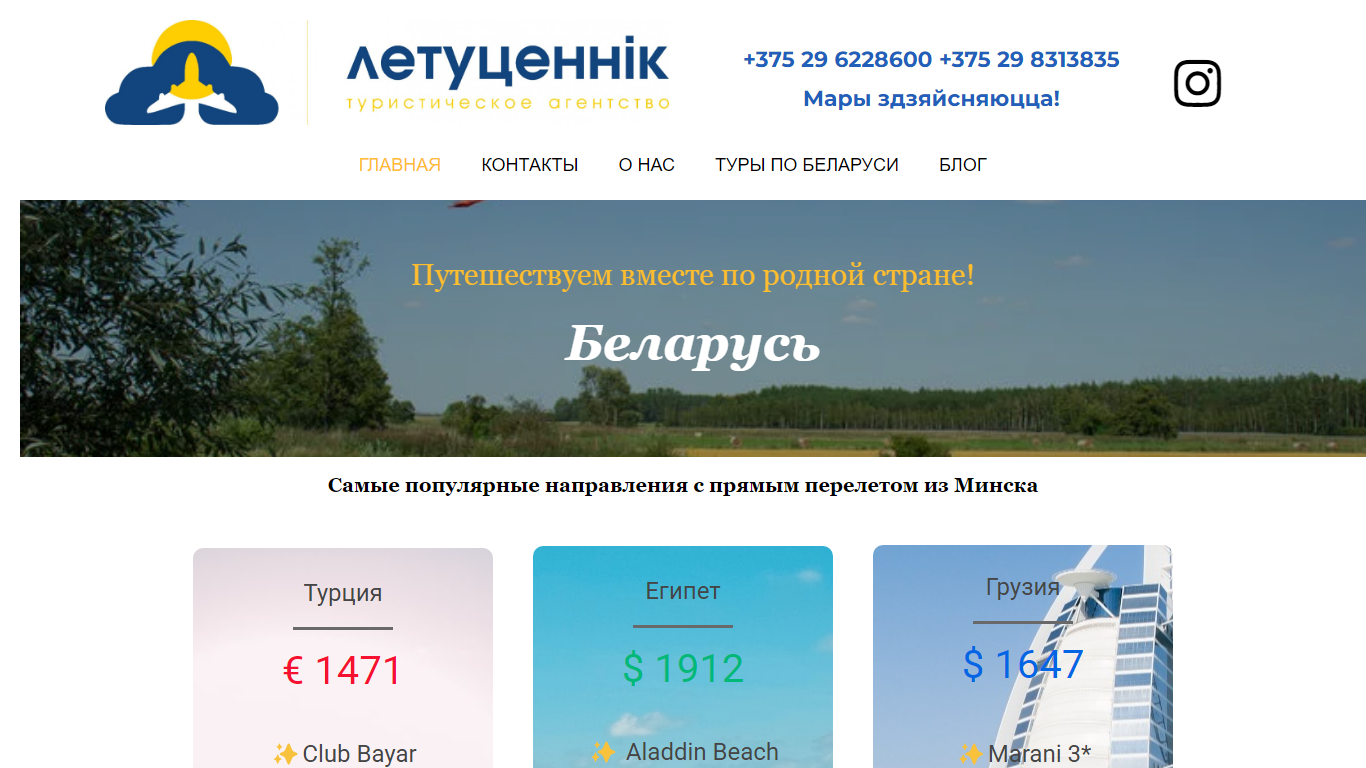
Task: Open the О НАС menu item
Action: 647,165
